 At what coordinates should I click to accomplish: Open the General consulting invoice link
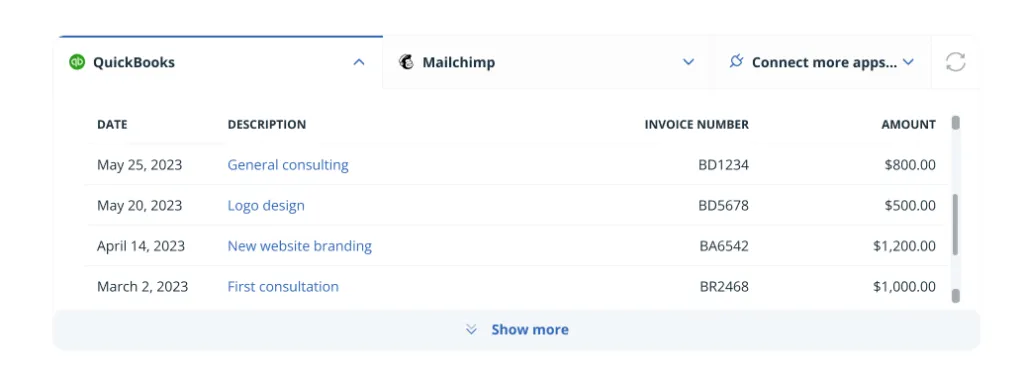[x=288, y=165]
